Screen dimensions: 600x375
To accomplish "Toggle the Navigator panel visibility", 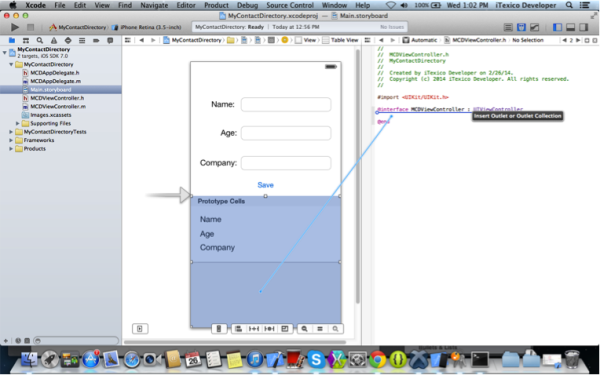I will (x=558, y=27).
